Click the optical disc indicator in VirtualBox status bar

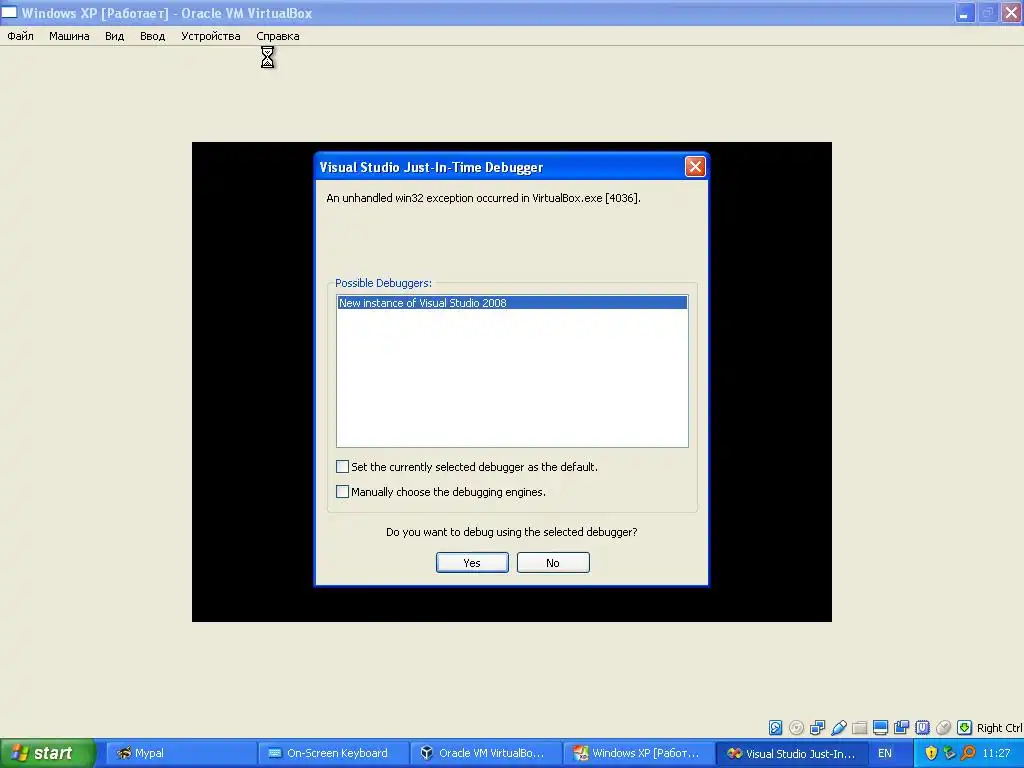coord(796,728)
